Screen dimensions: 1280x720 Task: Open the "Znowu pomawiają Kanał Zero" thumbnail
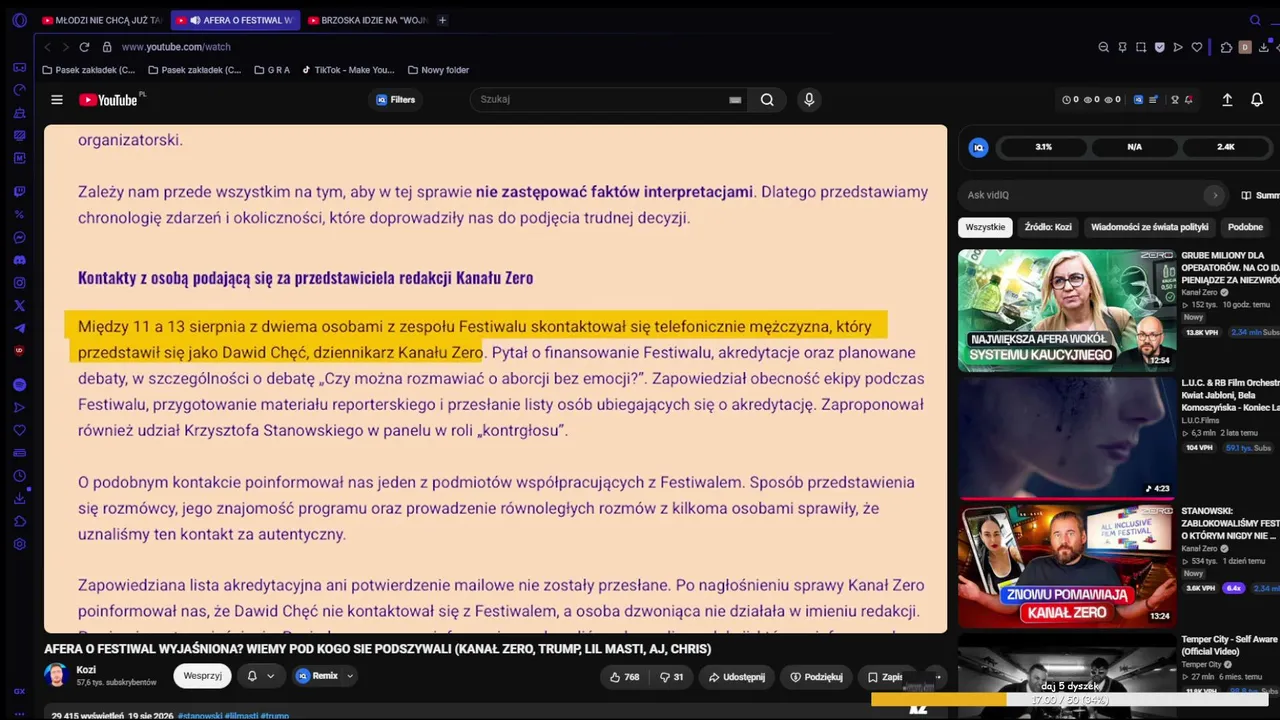1067,566
